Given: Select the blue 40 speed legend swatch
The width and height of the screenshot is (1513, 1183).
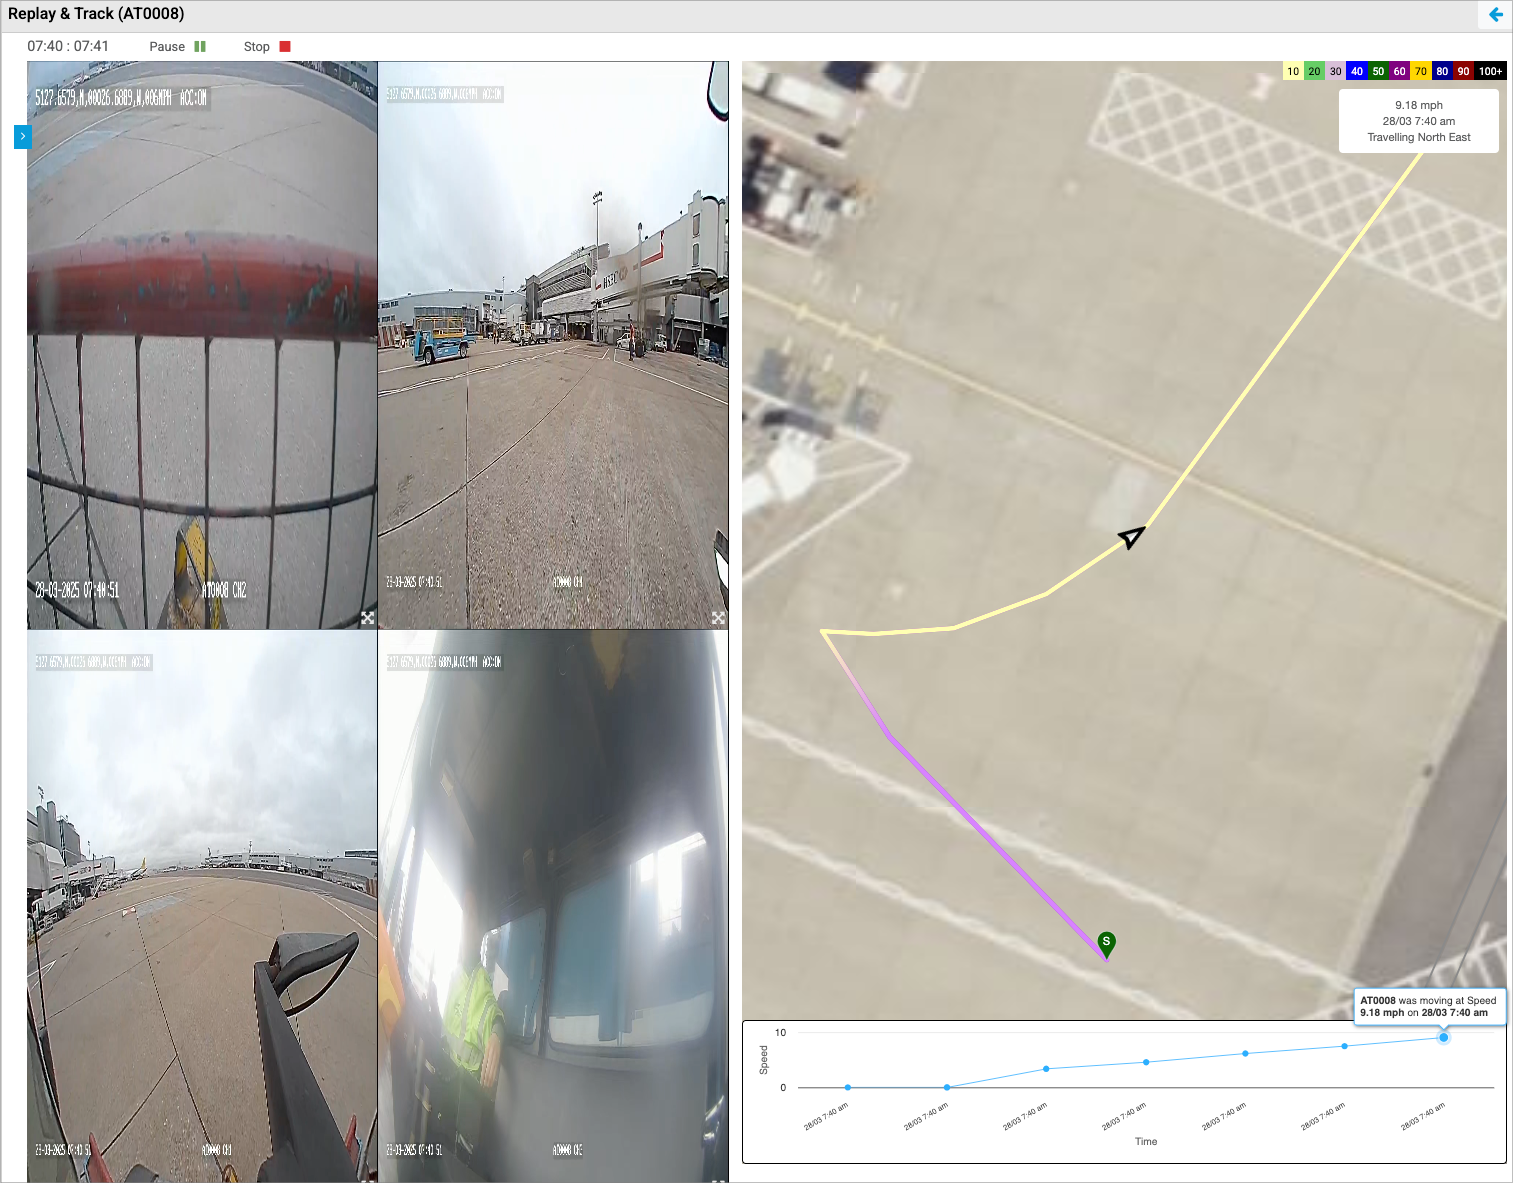Looking at the screenshot, I should point(1357,71).
